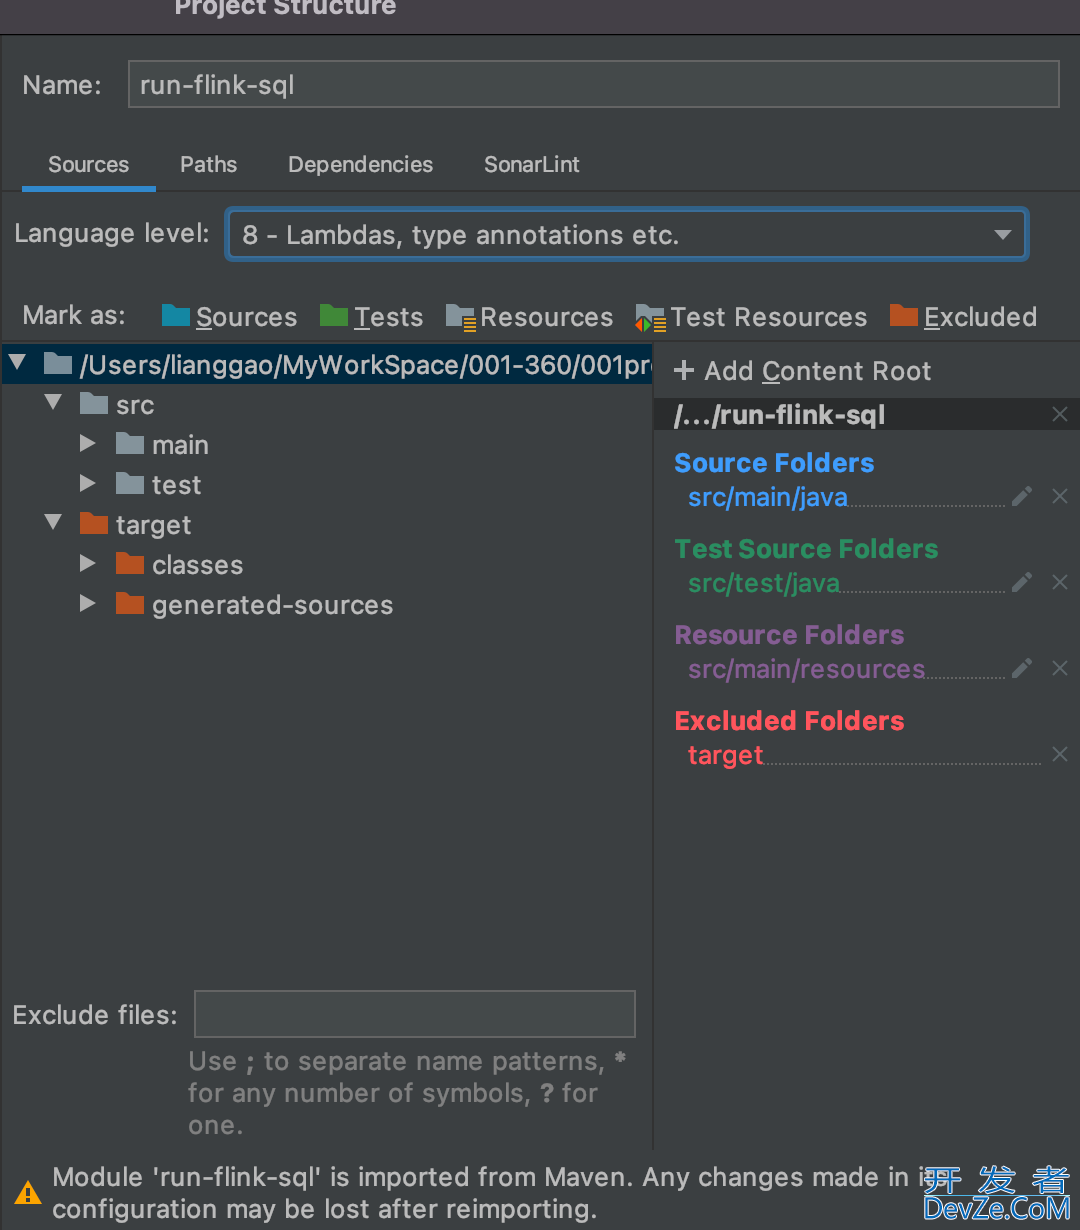Collapse the target folder tree node
This screenshot has height=1230, width=1080.
[53, 524]
